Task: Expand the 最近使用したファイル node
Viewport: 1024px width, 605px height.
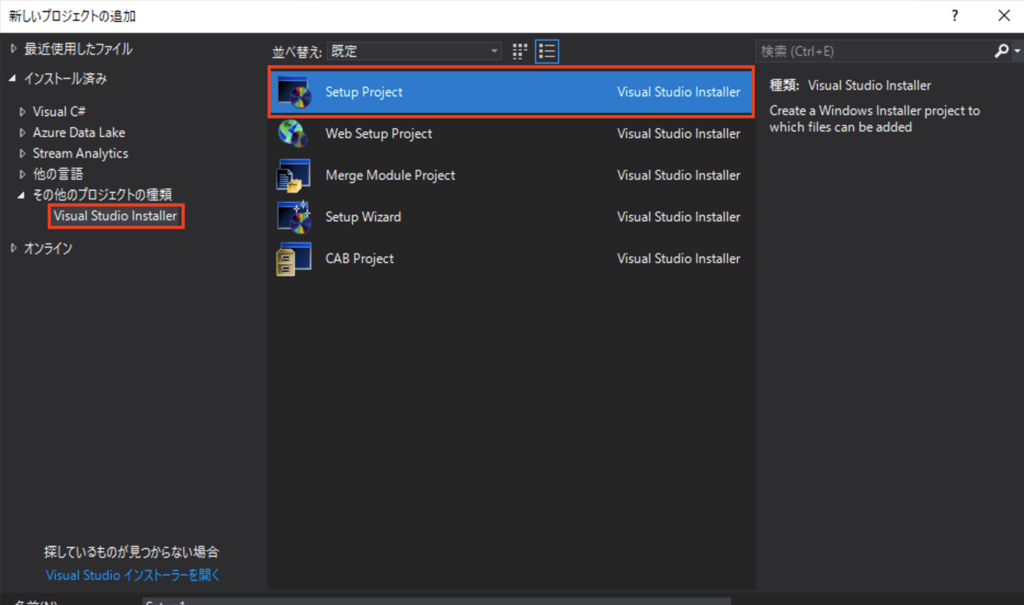Action: pyautogui.click(x=13, y=48)
